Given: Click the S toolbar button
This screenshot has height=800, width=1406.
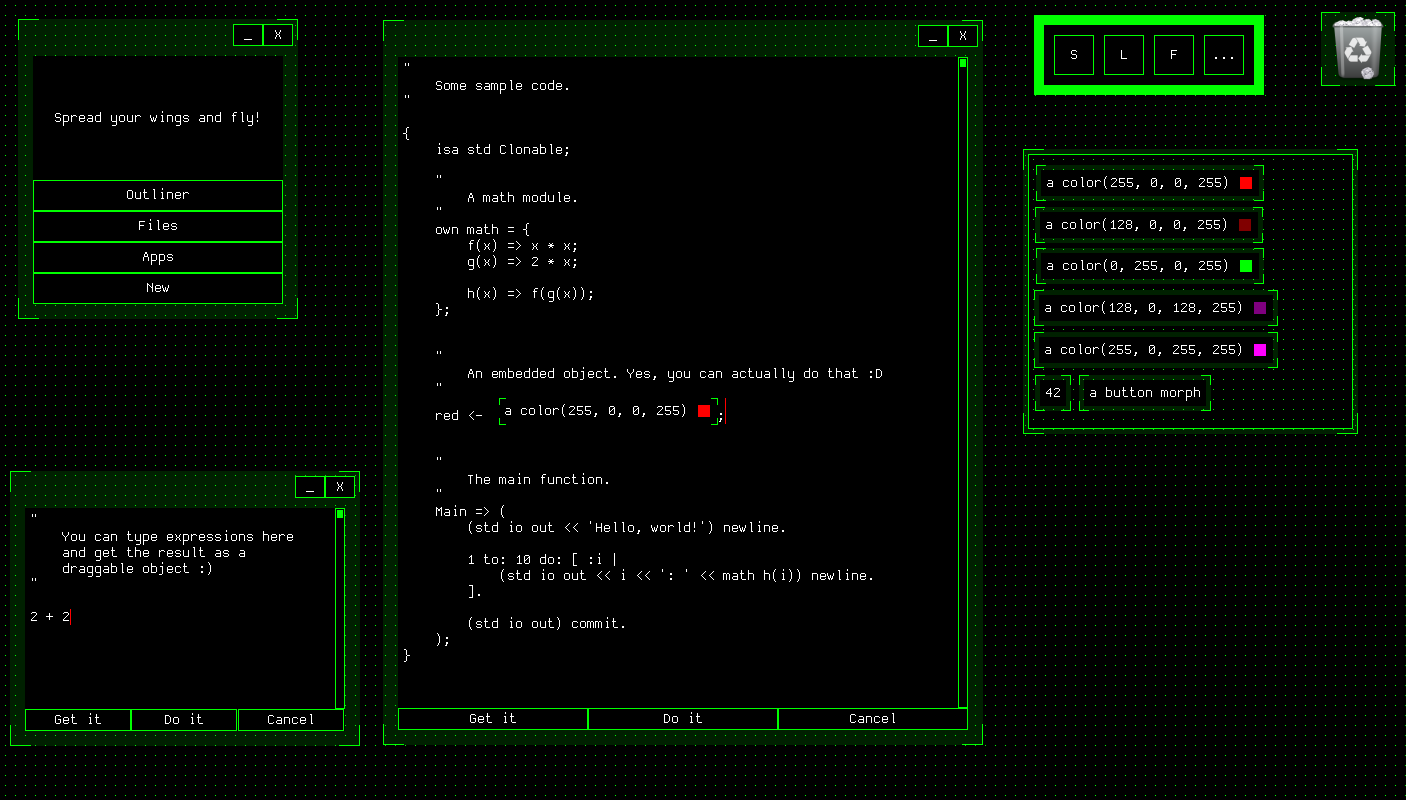Looking at the screenshot, I should tap(1074, 55).
